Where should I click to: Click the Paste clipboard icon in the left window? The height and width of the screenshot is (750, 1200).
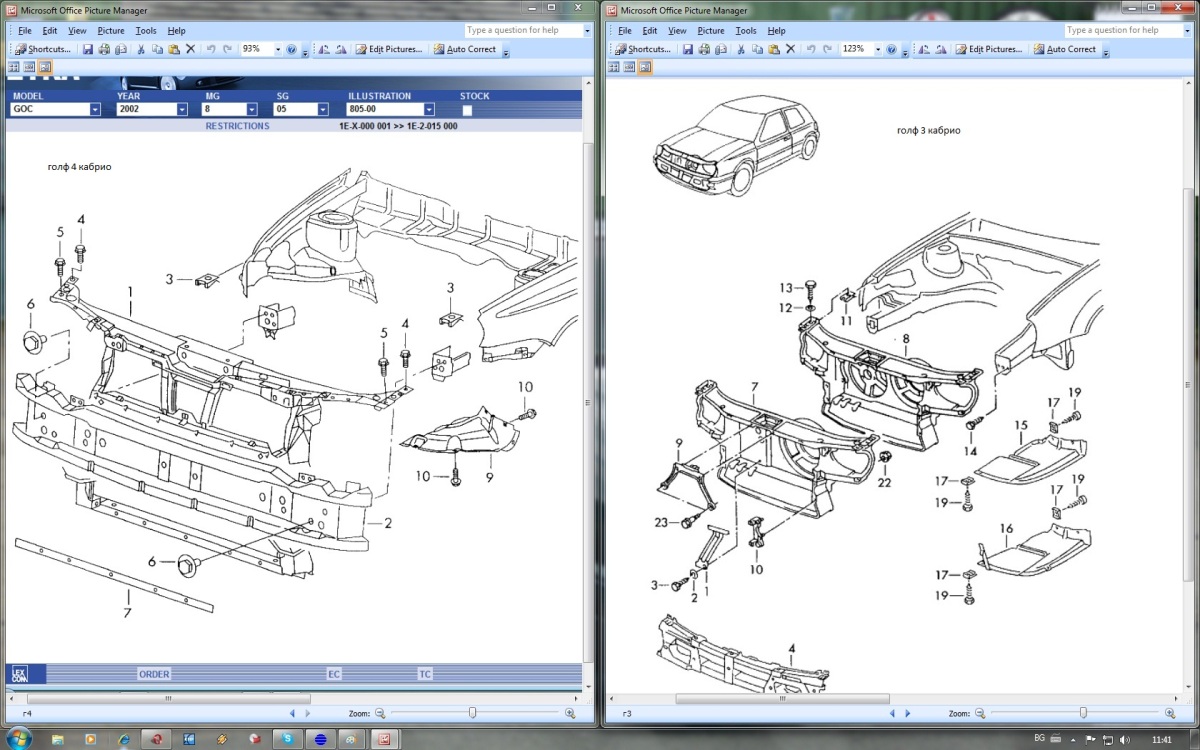point(174,49)
